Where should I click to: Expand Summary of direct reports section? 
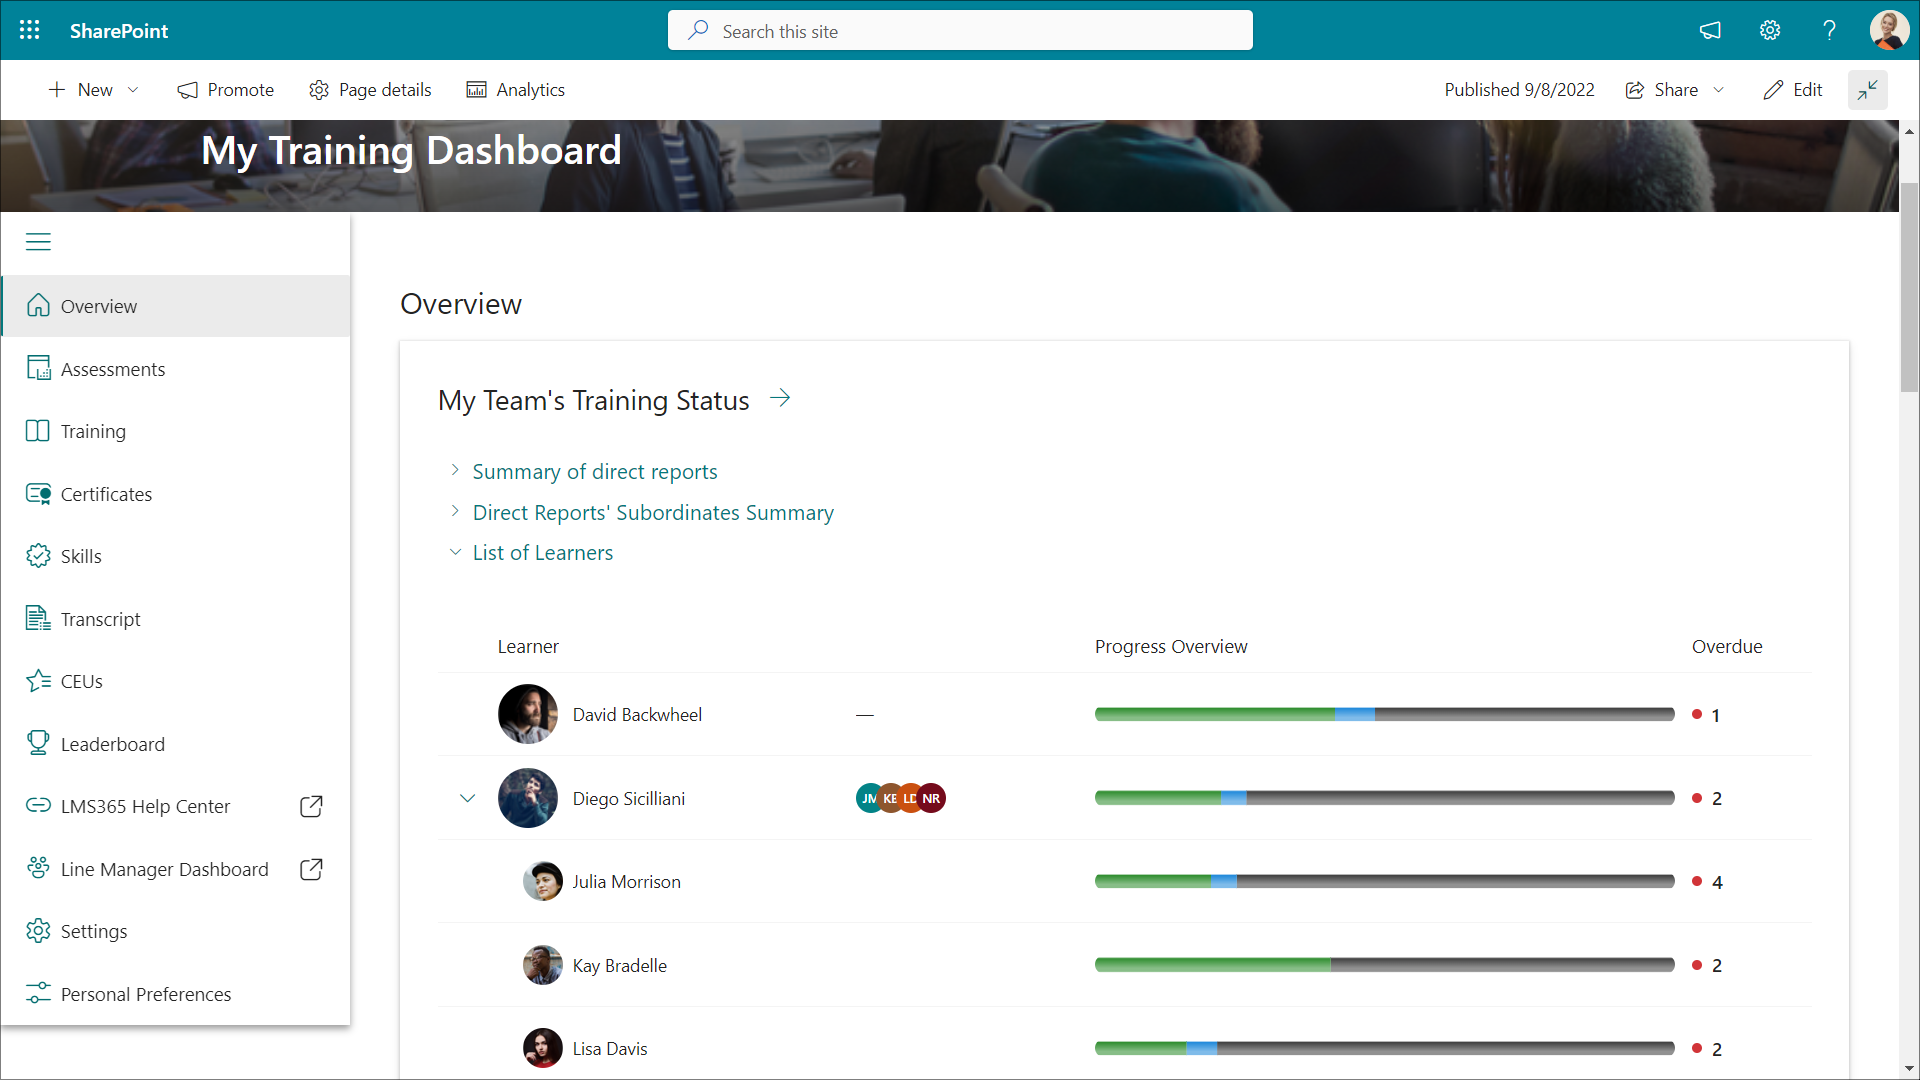click(594, 471)
